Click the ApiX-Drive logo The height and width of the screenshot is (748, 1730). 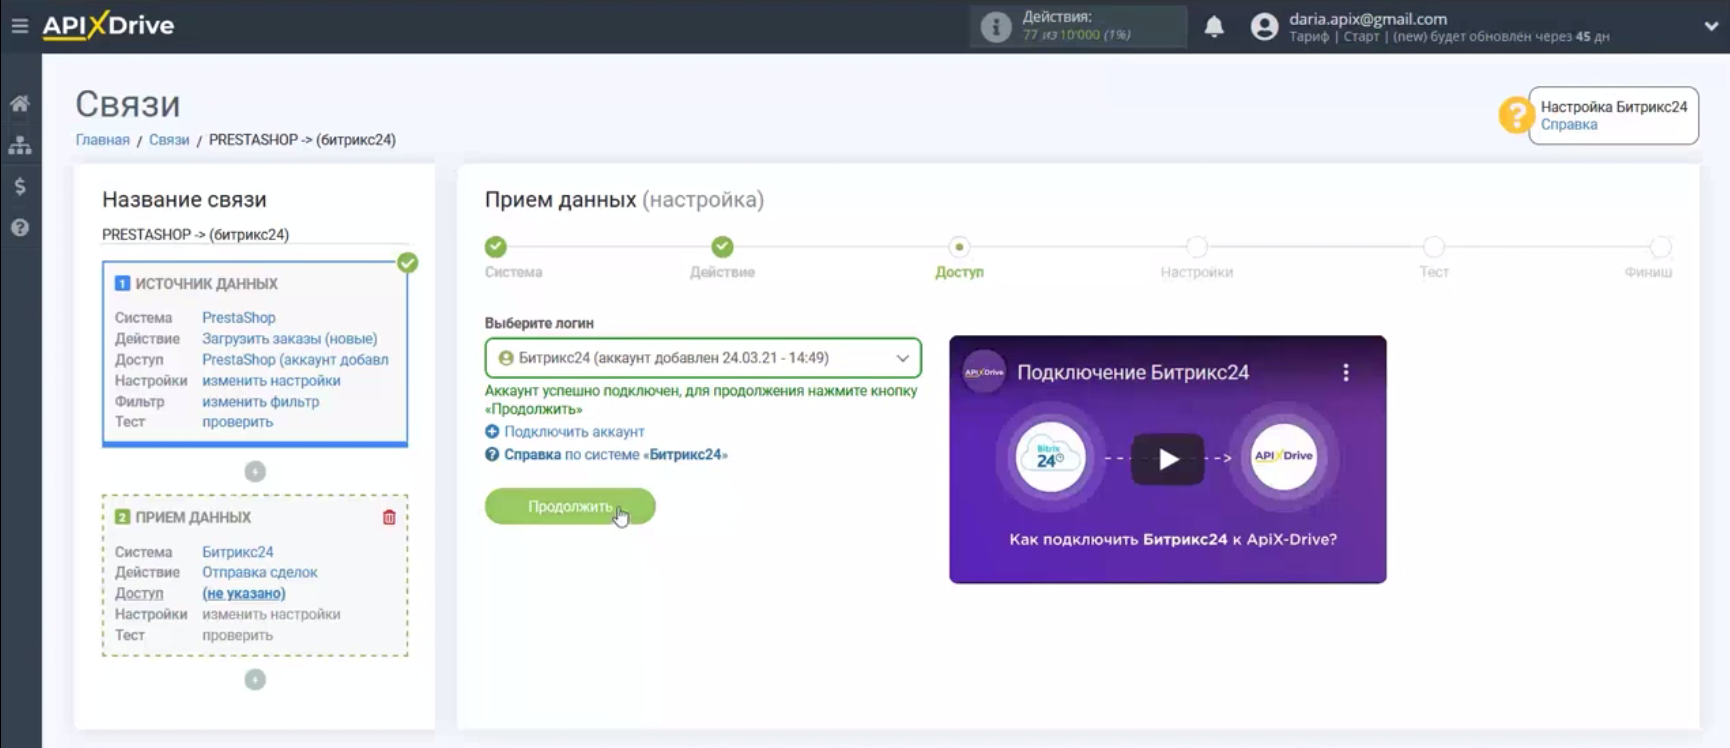pyautogui.click(x=108, y=25)
